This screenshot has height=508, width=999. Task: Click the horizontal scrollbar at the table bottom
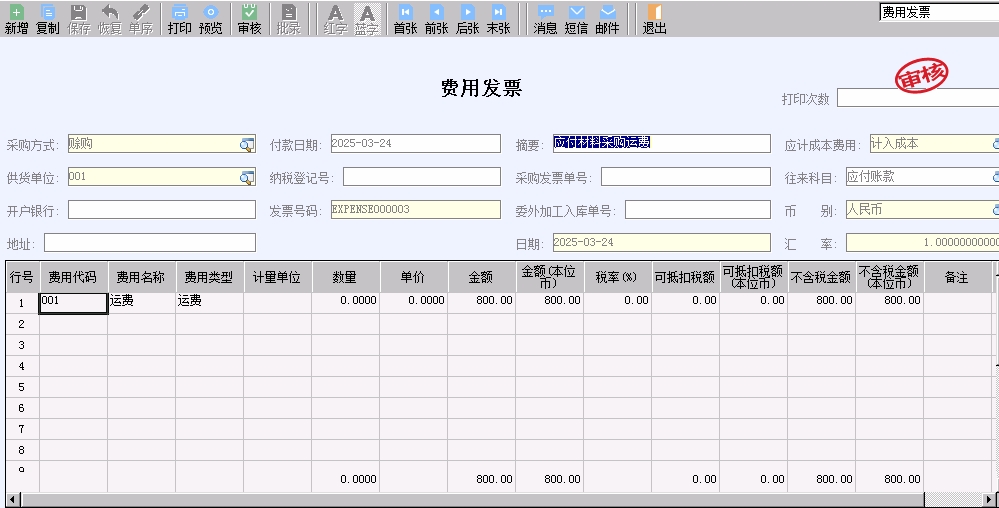tap(500, 499)
